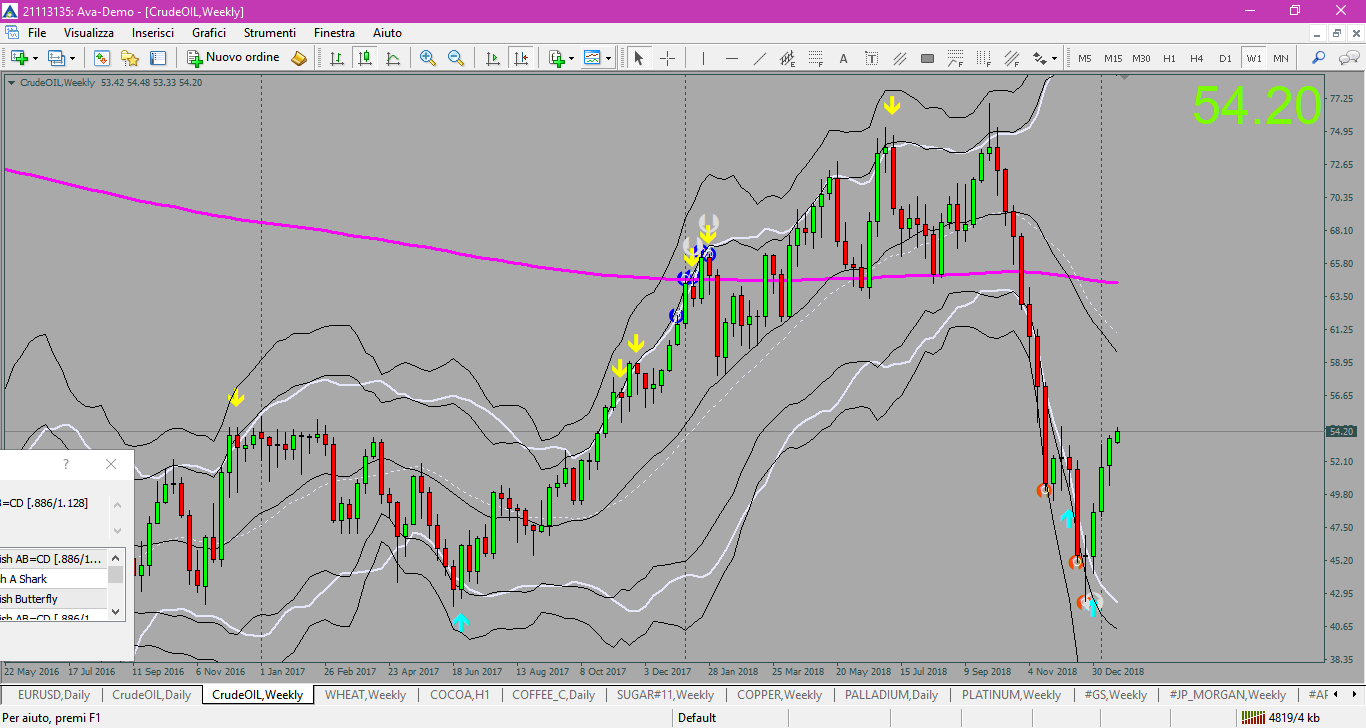Expand the arrows objects dropdown
Viewport: 1366px width, 728px height.
(x=1055, y=58)
